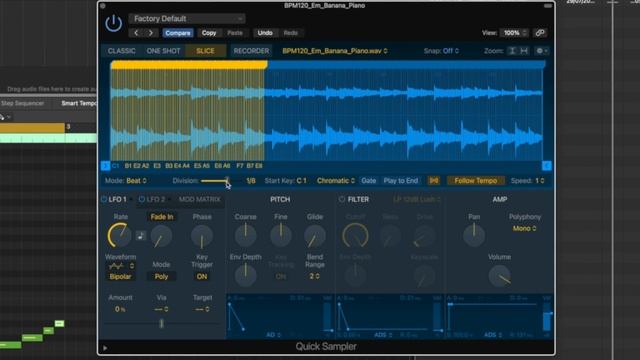The image size is (640, 360).
Task: Click the link icon beside View
Action: (540, 33)
